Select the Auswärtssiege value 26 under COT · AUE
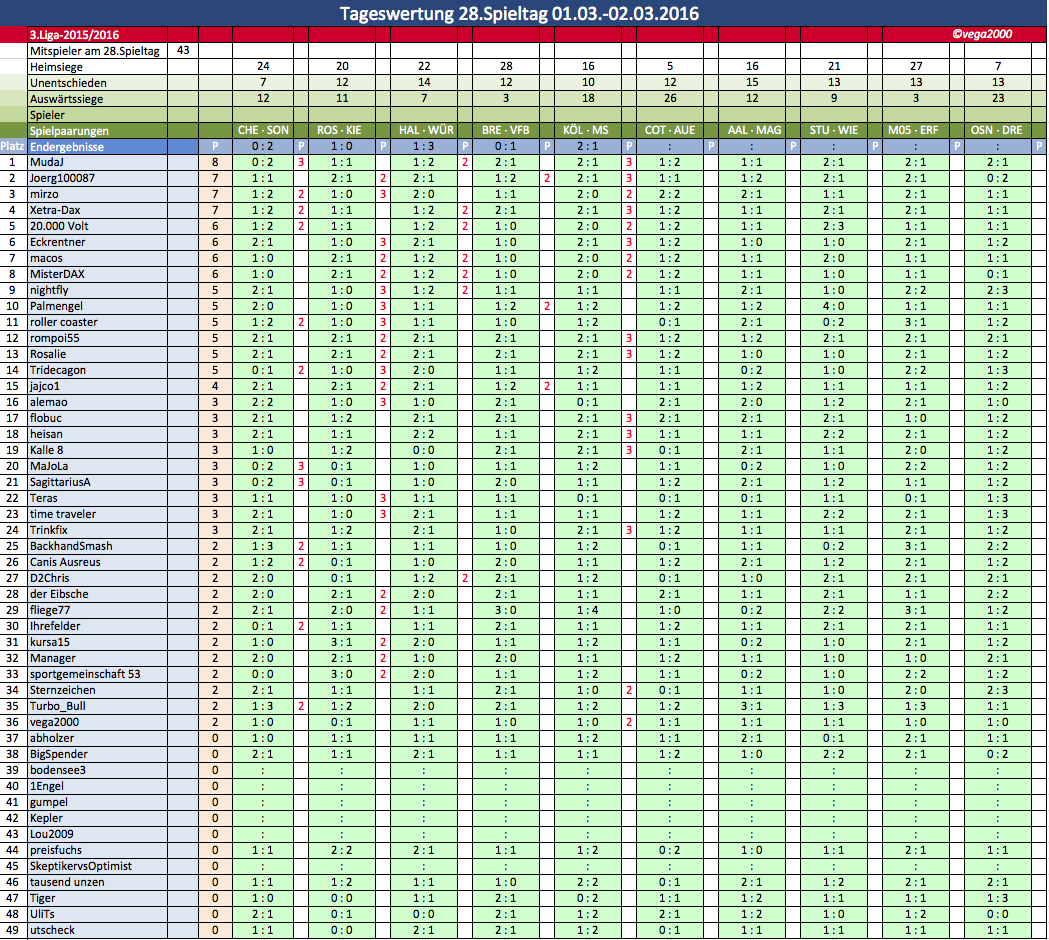The width and height of the screenshot is (1049, 940). 670,98
